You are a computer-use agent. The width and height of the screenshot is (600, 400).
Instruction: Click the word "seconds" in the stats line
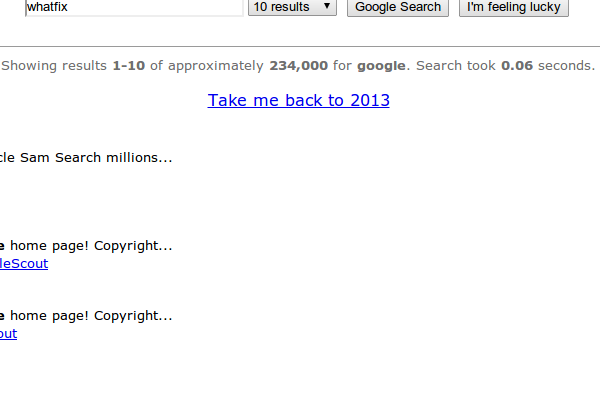point(564,65)
